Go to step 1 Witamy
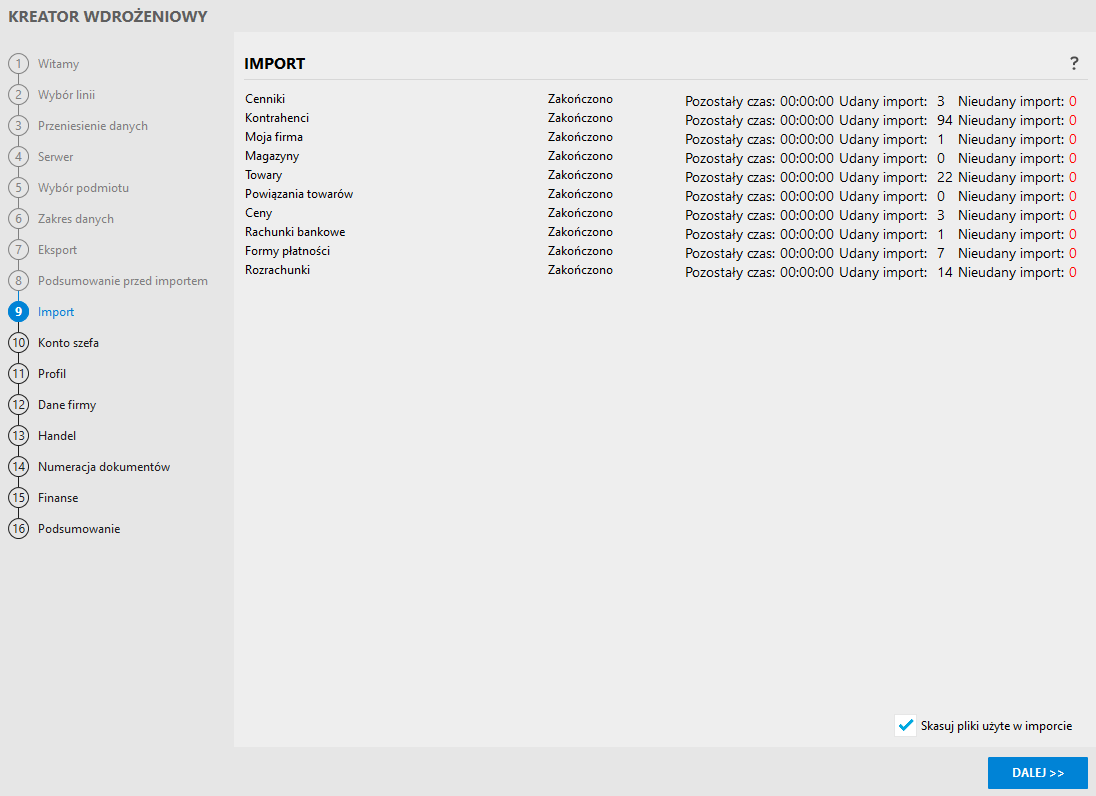Screen dimensions: 1096x796 point(43,64)
